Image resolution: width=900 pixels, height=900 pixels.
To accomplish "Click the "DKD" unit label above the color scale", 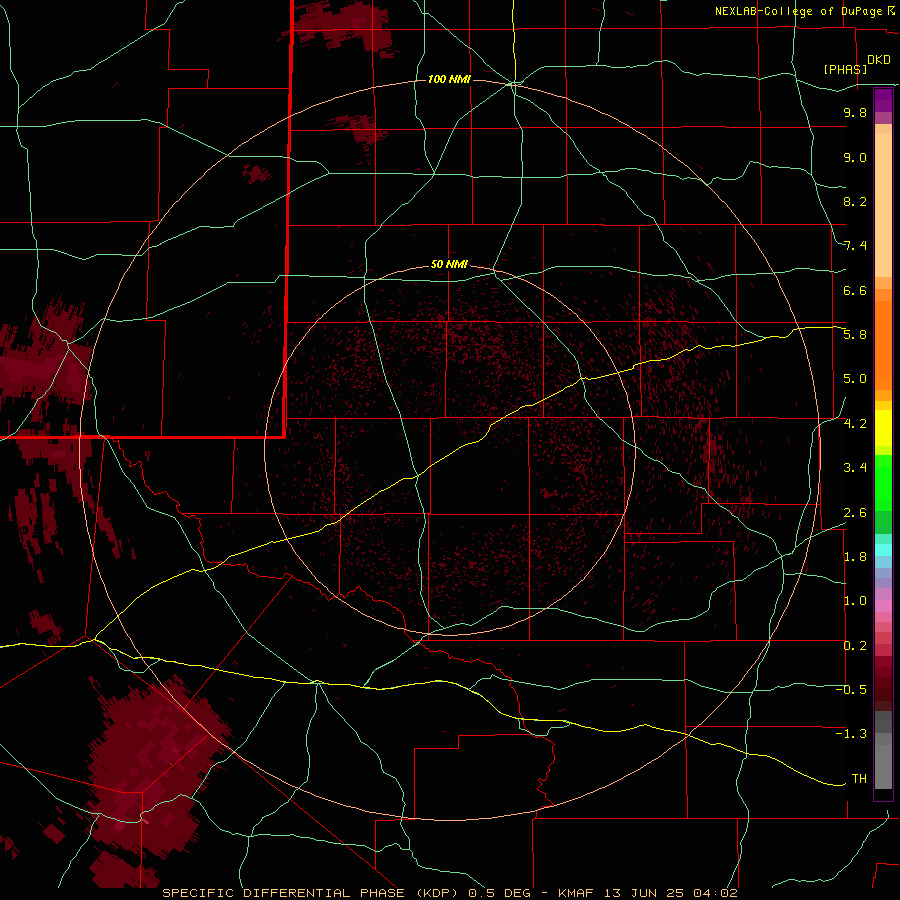I will click(879, 60).
